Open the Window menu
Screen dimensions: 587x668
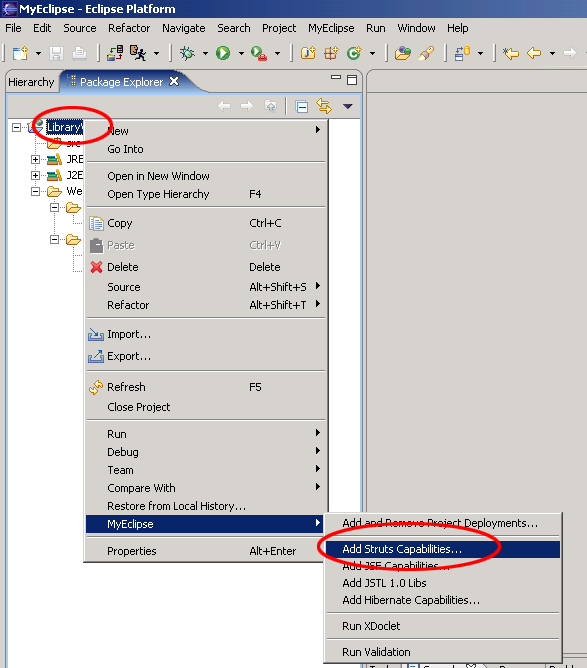click(416, 28)
